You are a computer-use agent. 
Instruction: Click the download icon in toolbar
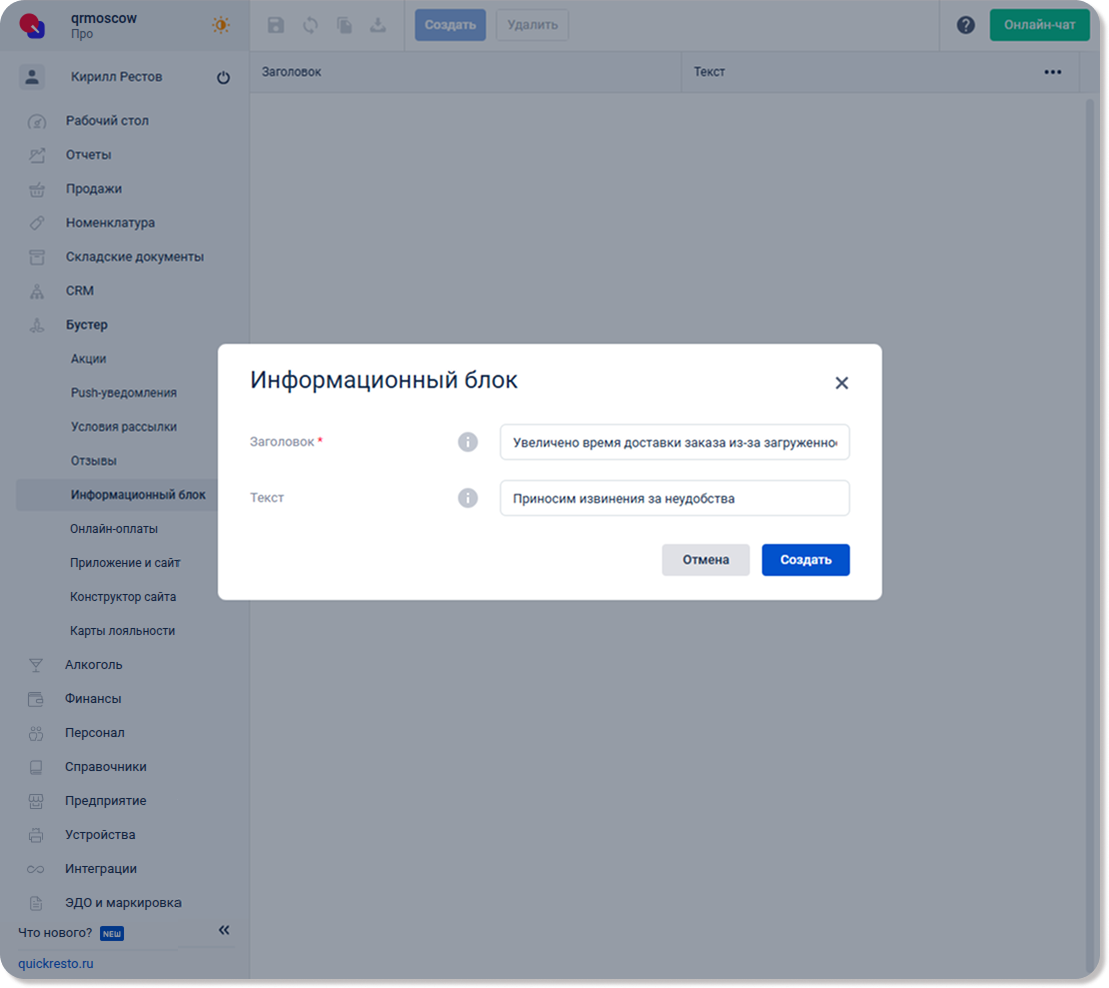pyautogui.click(x=378, y=26)
